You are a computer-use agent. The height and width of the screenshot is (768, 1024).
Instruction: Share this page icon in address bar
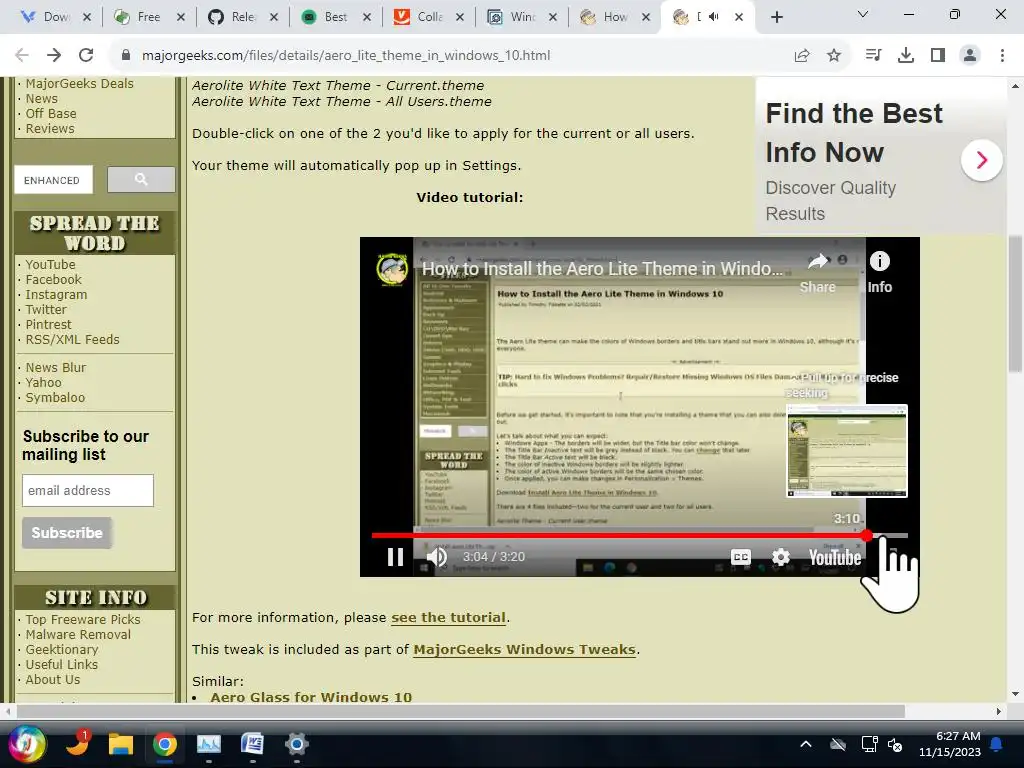(802, 56)
